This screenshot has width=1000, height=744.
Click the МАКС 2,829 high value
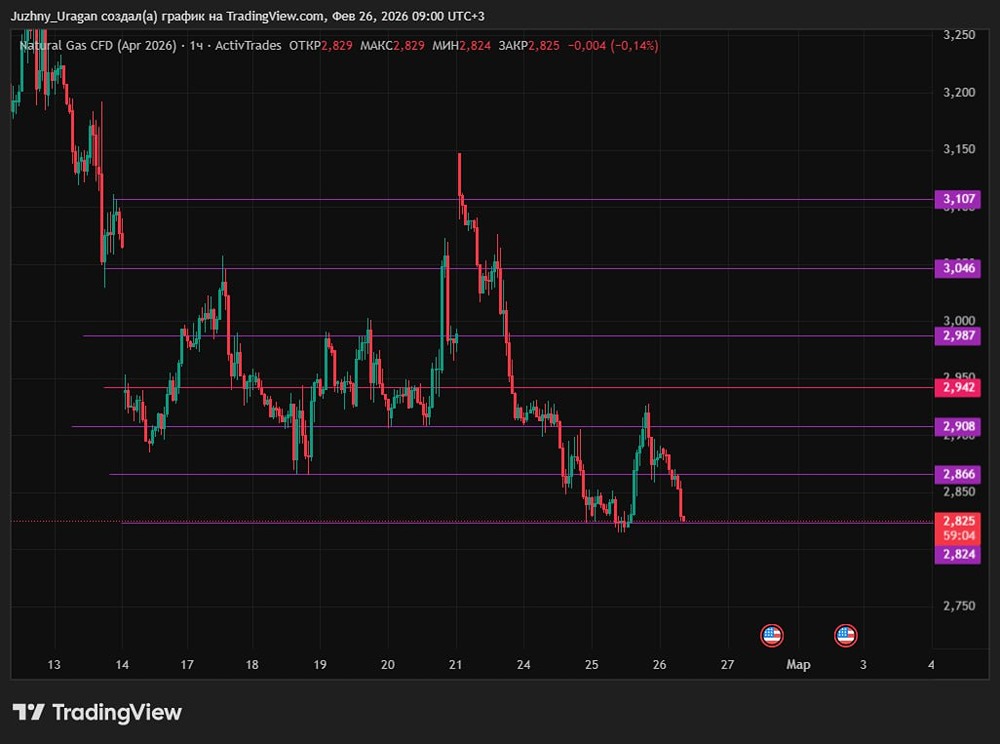(x=392, y=45)
